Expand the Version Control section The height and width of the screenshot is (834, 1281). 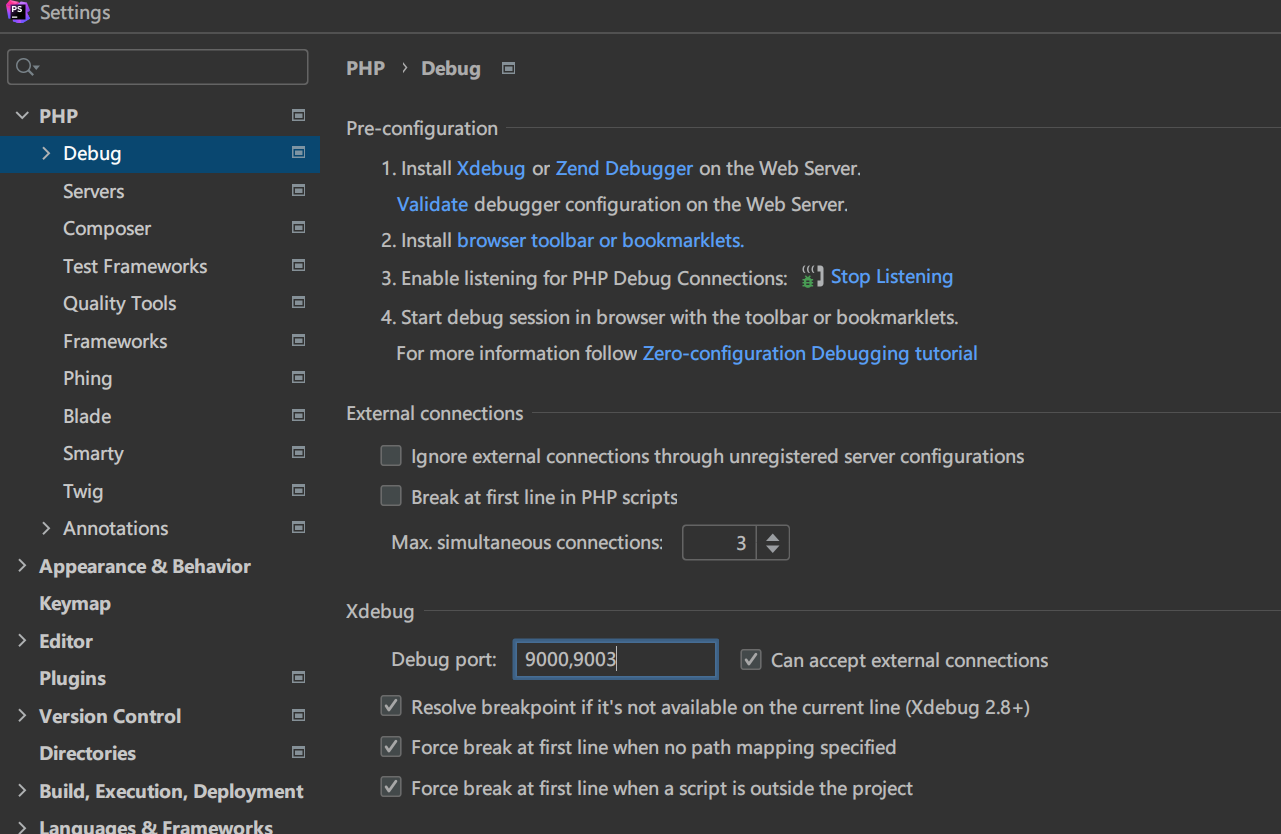(x=22, y=716)
